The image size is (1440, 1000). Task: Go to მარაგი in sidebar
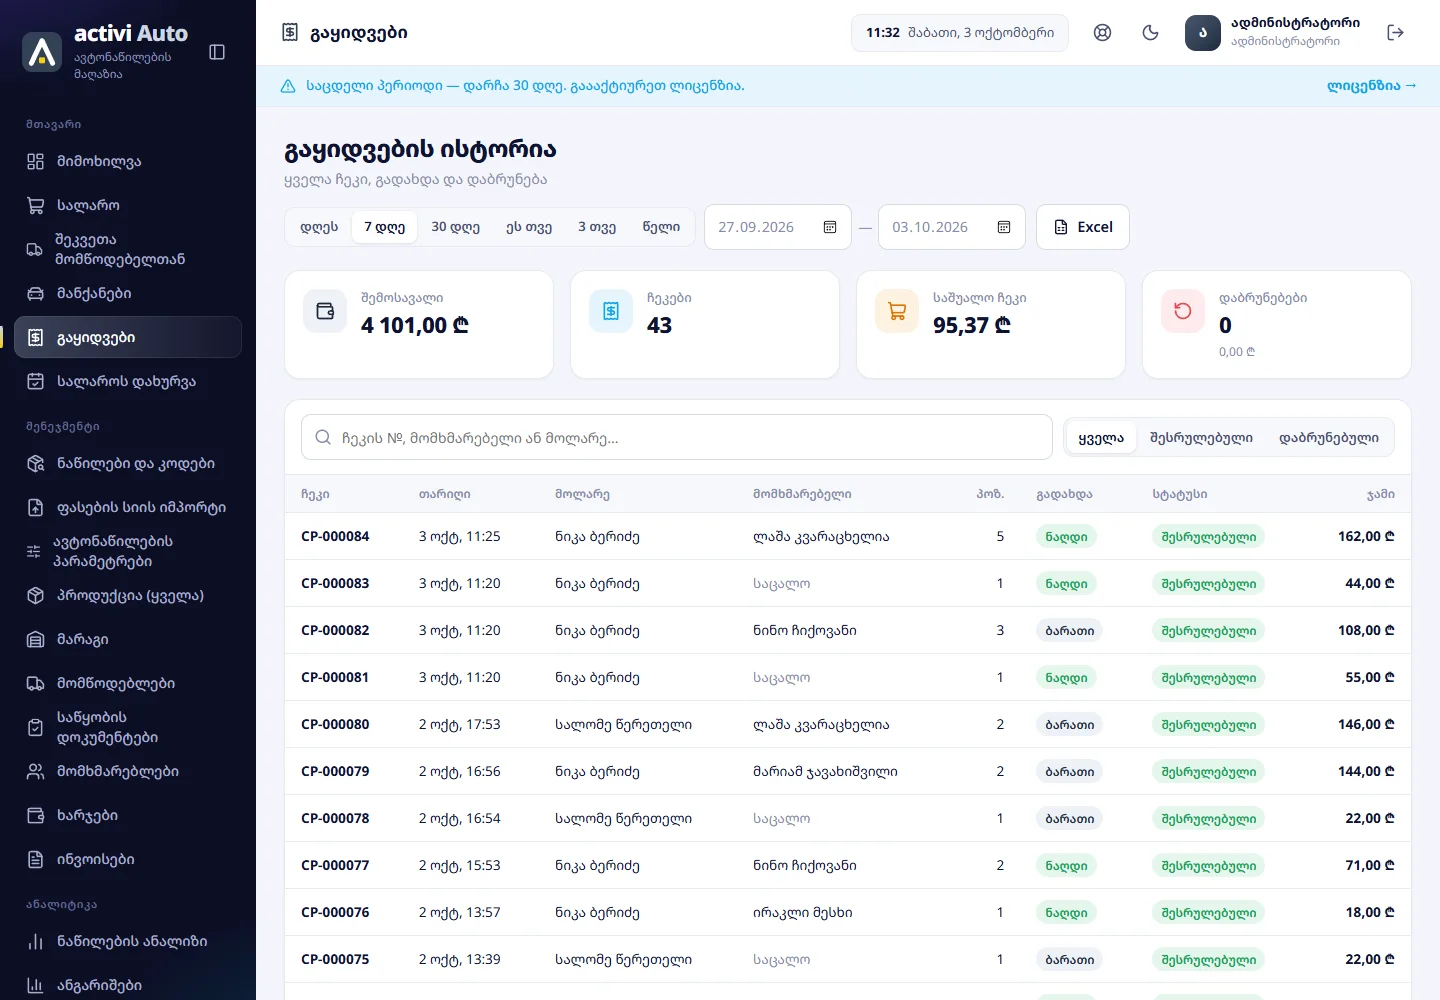coord(128,639)
